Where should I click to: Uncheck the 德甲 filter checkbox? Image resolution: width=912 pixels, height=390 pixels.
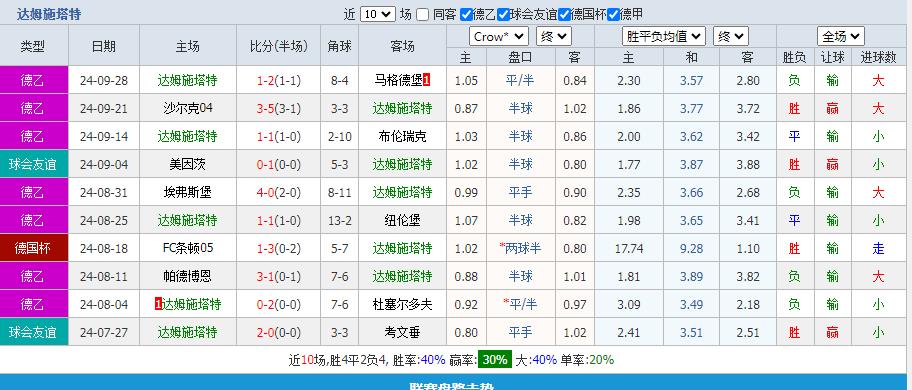613,15
